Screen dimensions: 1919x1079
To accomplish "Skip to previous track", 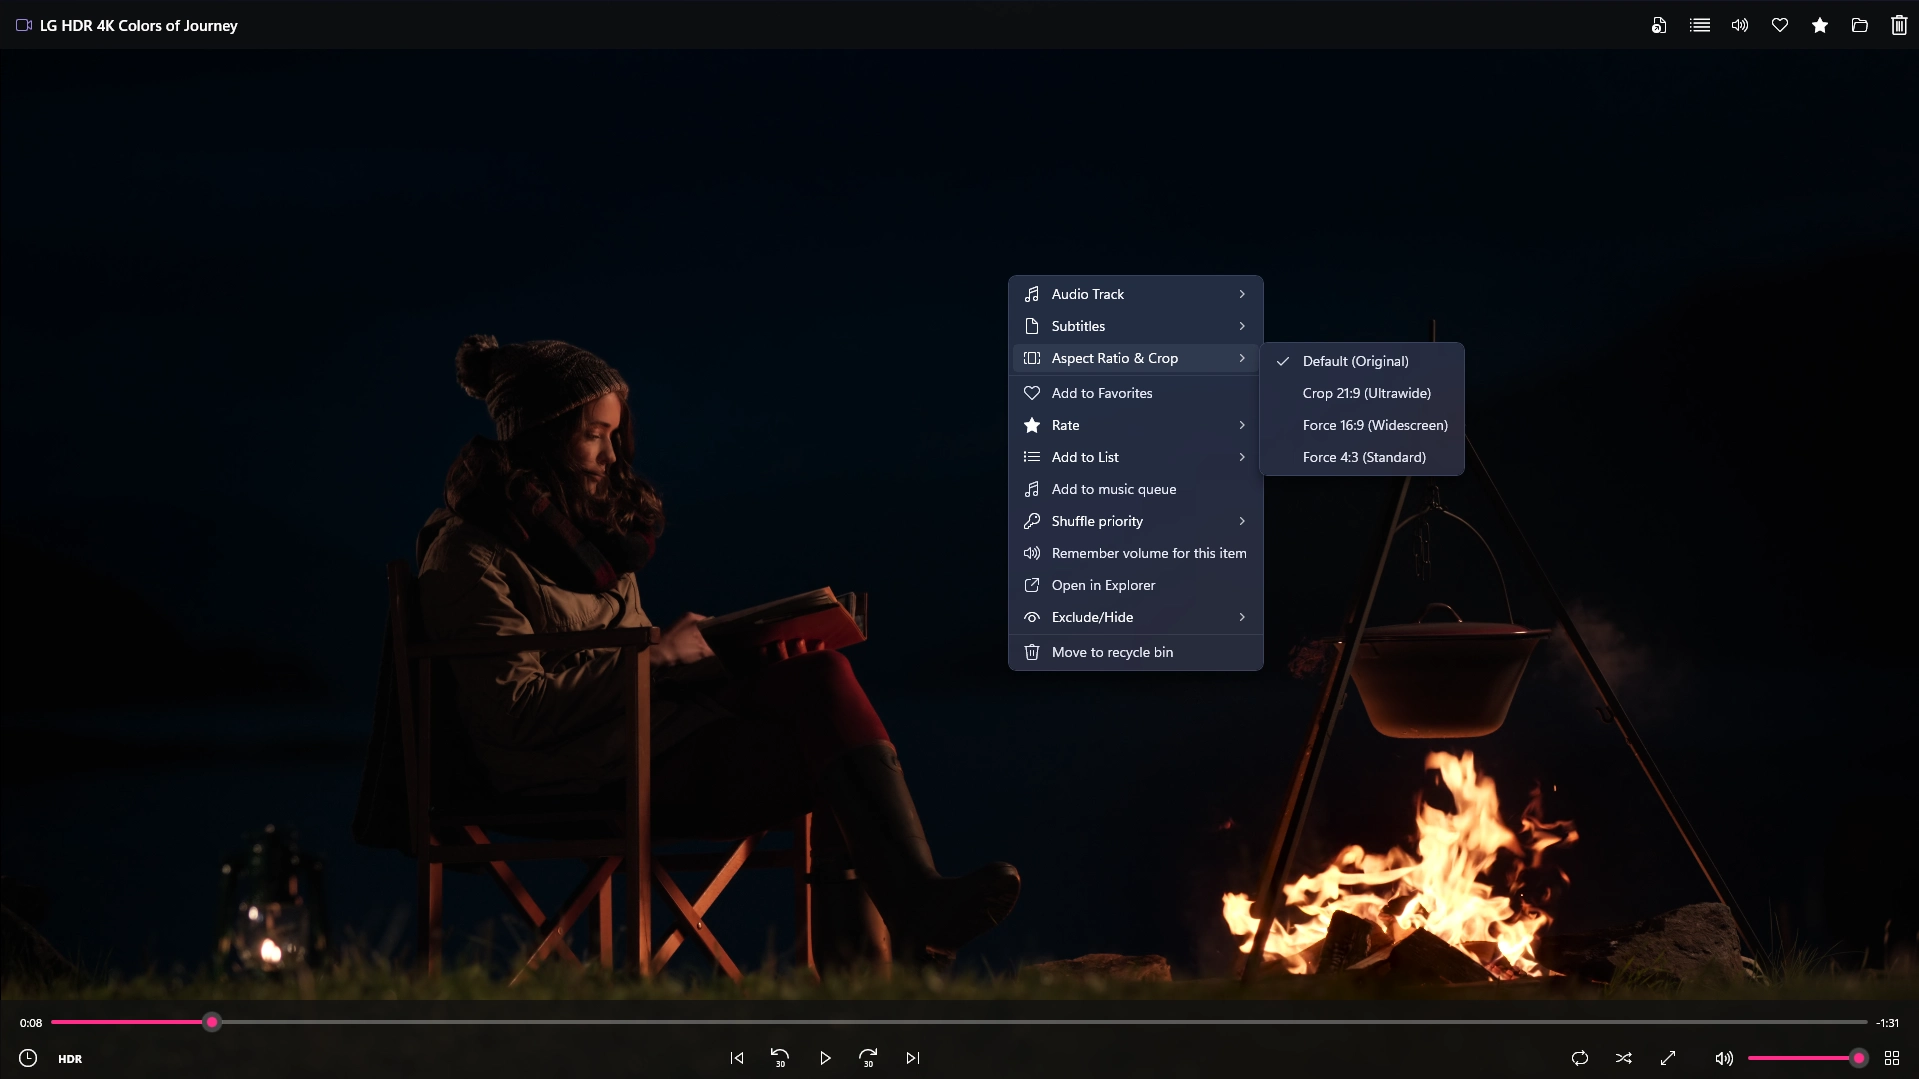I will (x=737, y=1058).
